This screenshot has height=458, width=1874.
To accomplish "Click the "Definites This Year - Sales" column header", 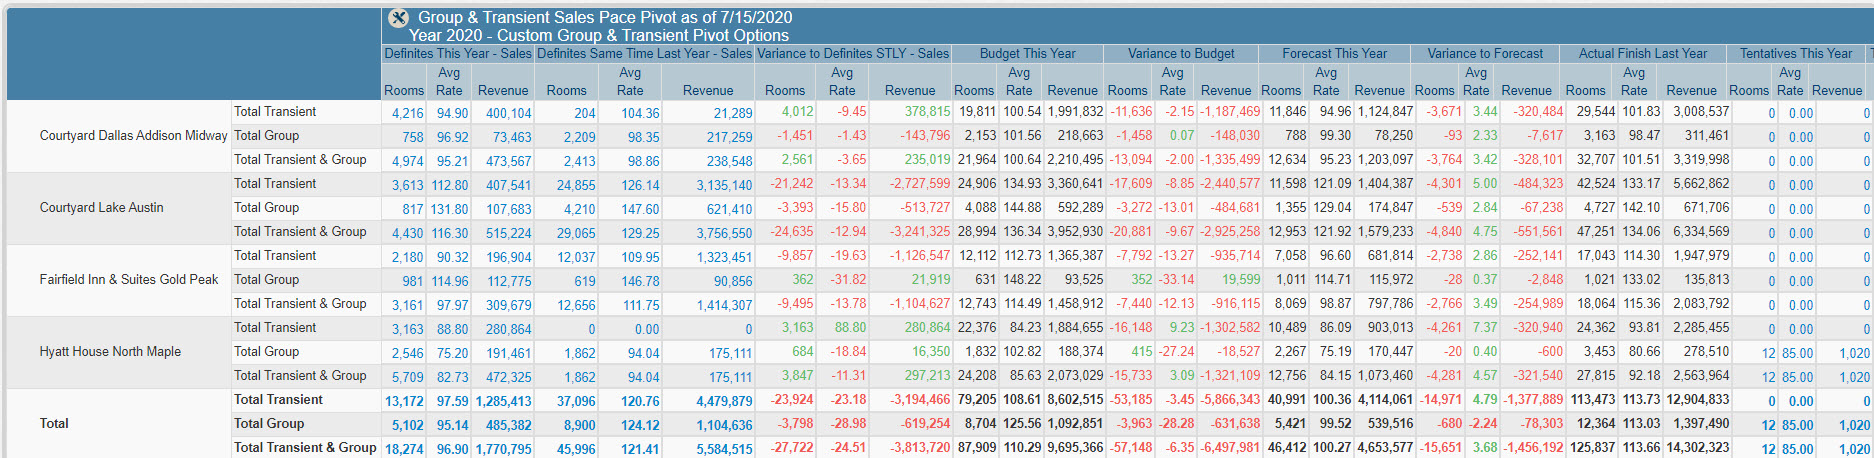I will [x=458, y=54].
